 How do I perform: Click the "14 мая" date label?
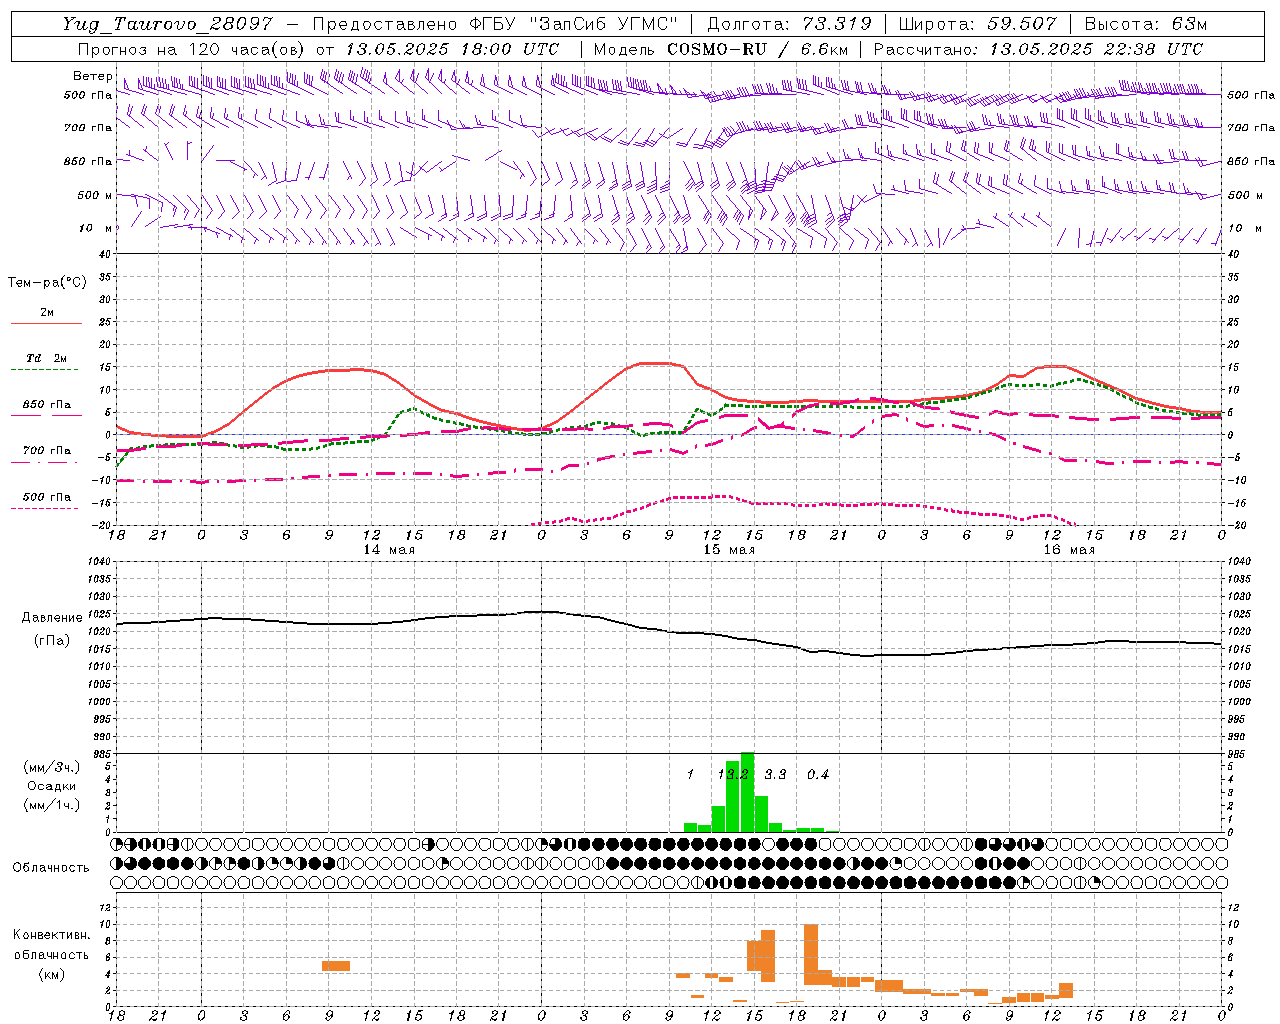click(389, 549)
